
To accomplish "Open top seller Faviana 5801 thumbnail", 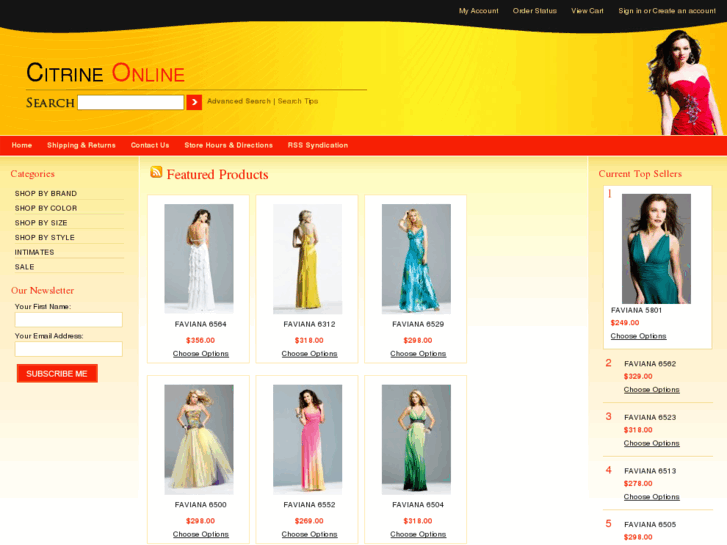I will (656, 249).
